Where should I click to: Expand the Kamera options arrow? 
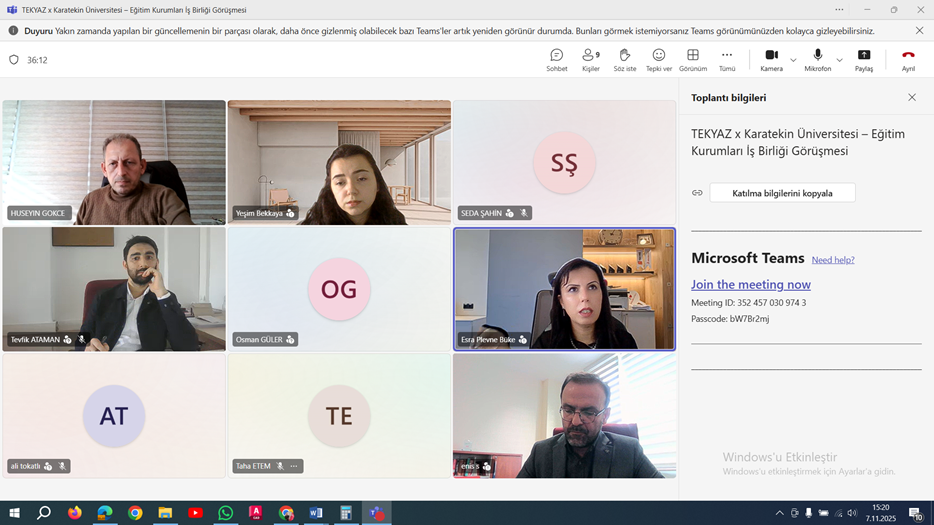click(793, 60)
